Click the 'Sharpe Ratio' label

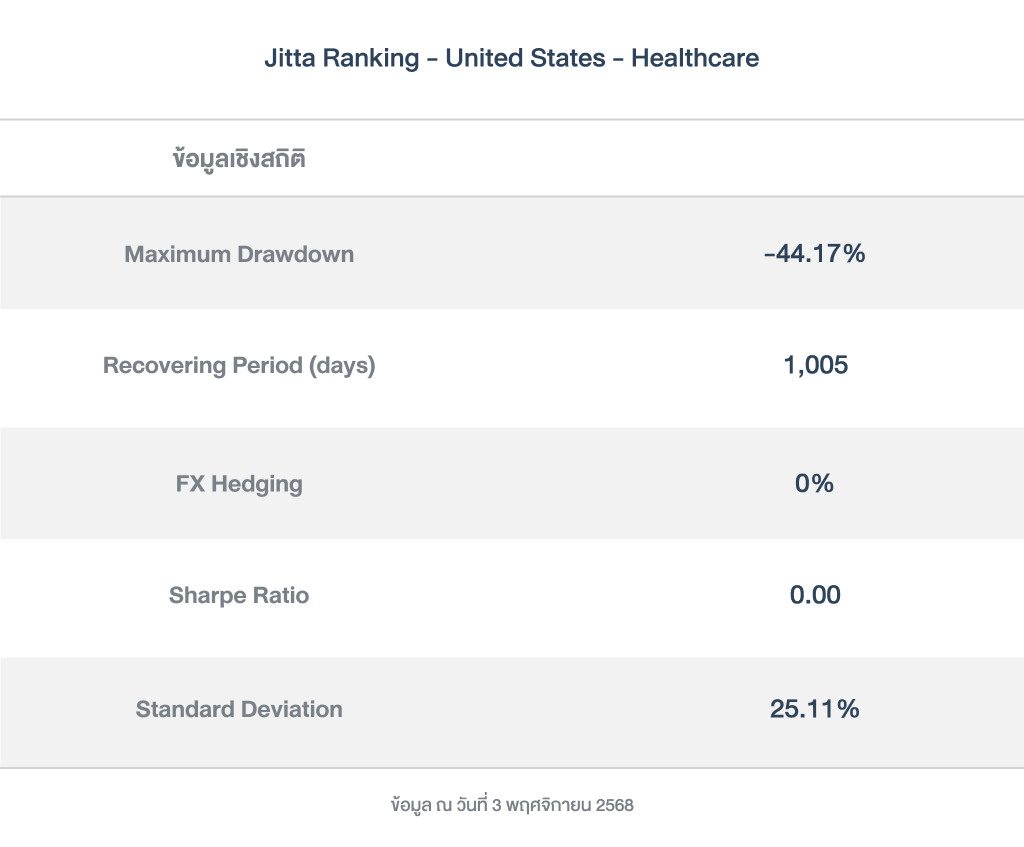click(239, 596)
